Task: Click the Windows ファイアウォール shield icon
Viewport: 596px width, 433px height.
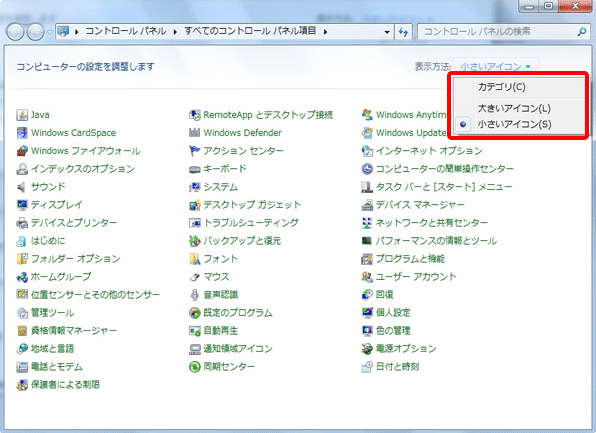Action: click(x=22, y=151)
